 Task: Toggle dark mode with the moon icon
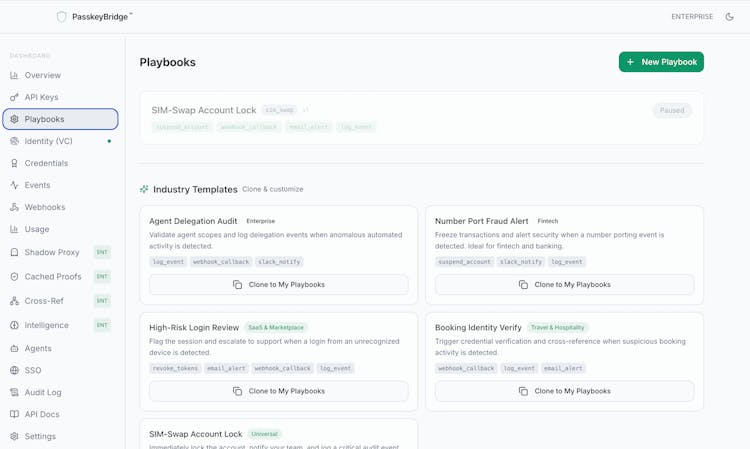click(x=730, y=17)
